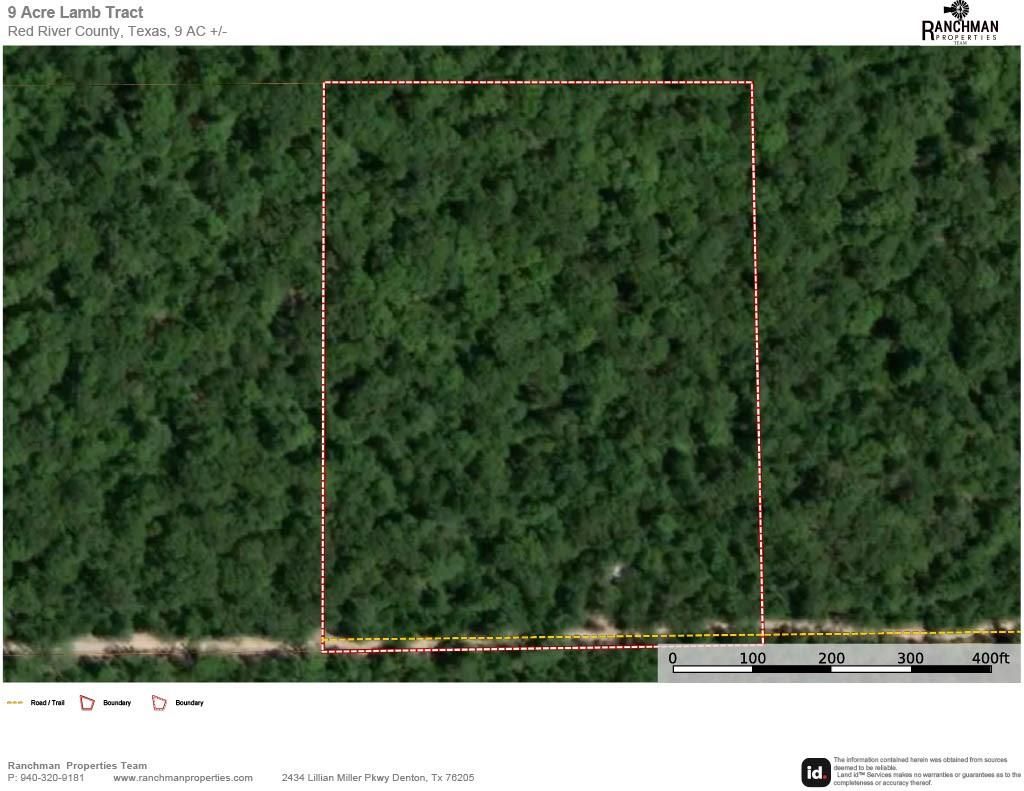Click the small white structure inside the tract
Image resolution: width=1024 pixels, height=791 pixels.
coord(617,571)
